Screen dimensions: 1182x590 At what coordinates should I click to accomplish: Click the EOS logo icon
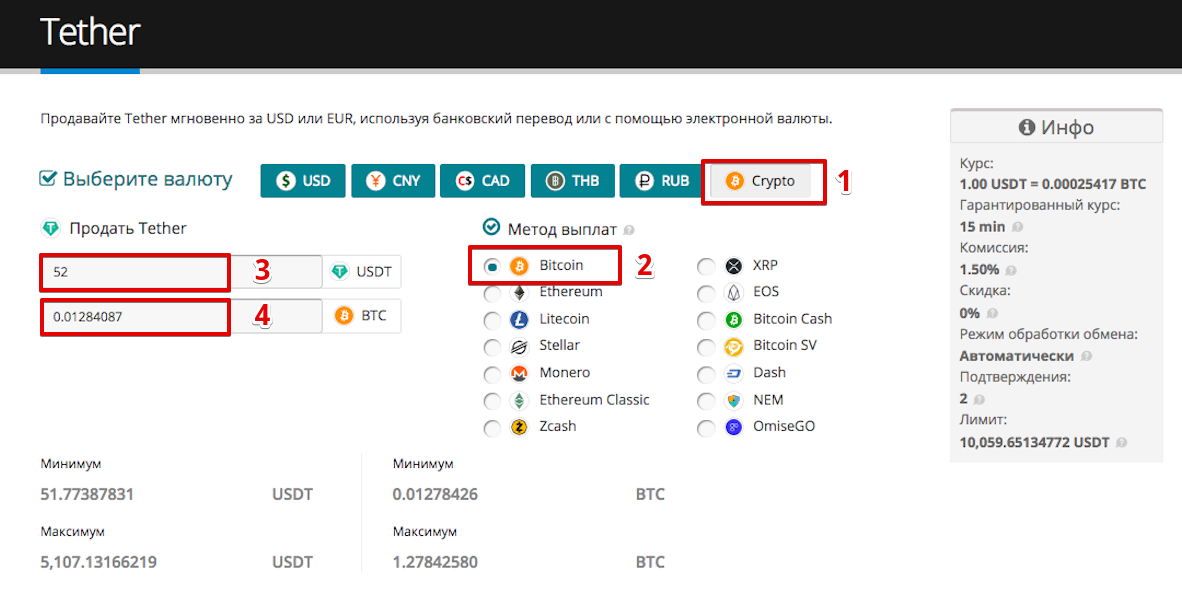[x=733, y=292]
